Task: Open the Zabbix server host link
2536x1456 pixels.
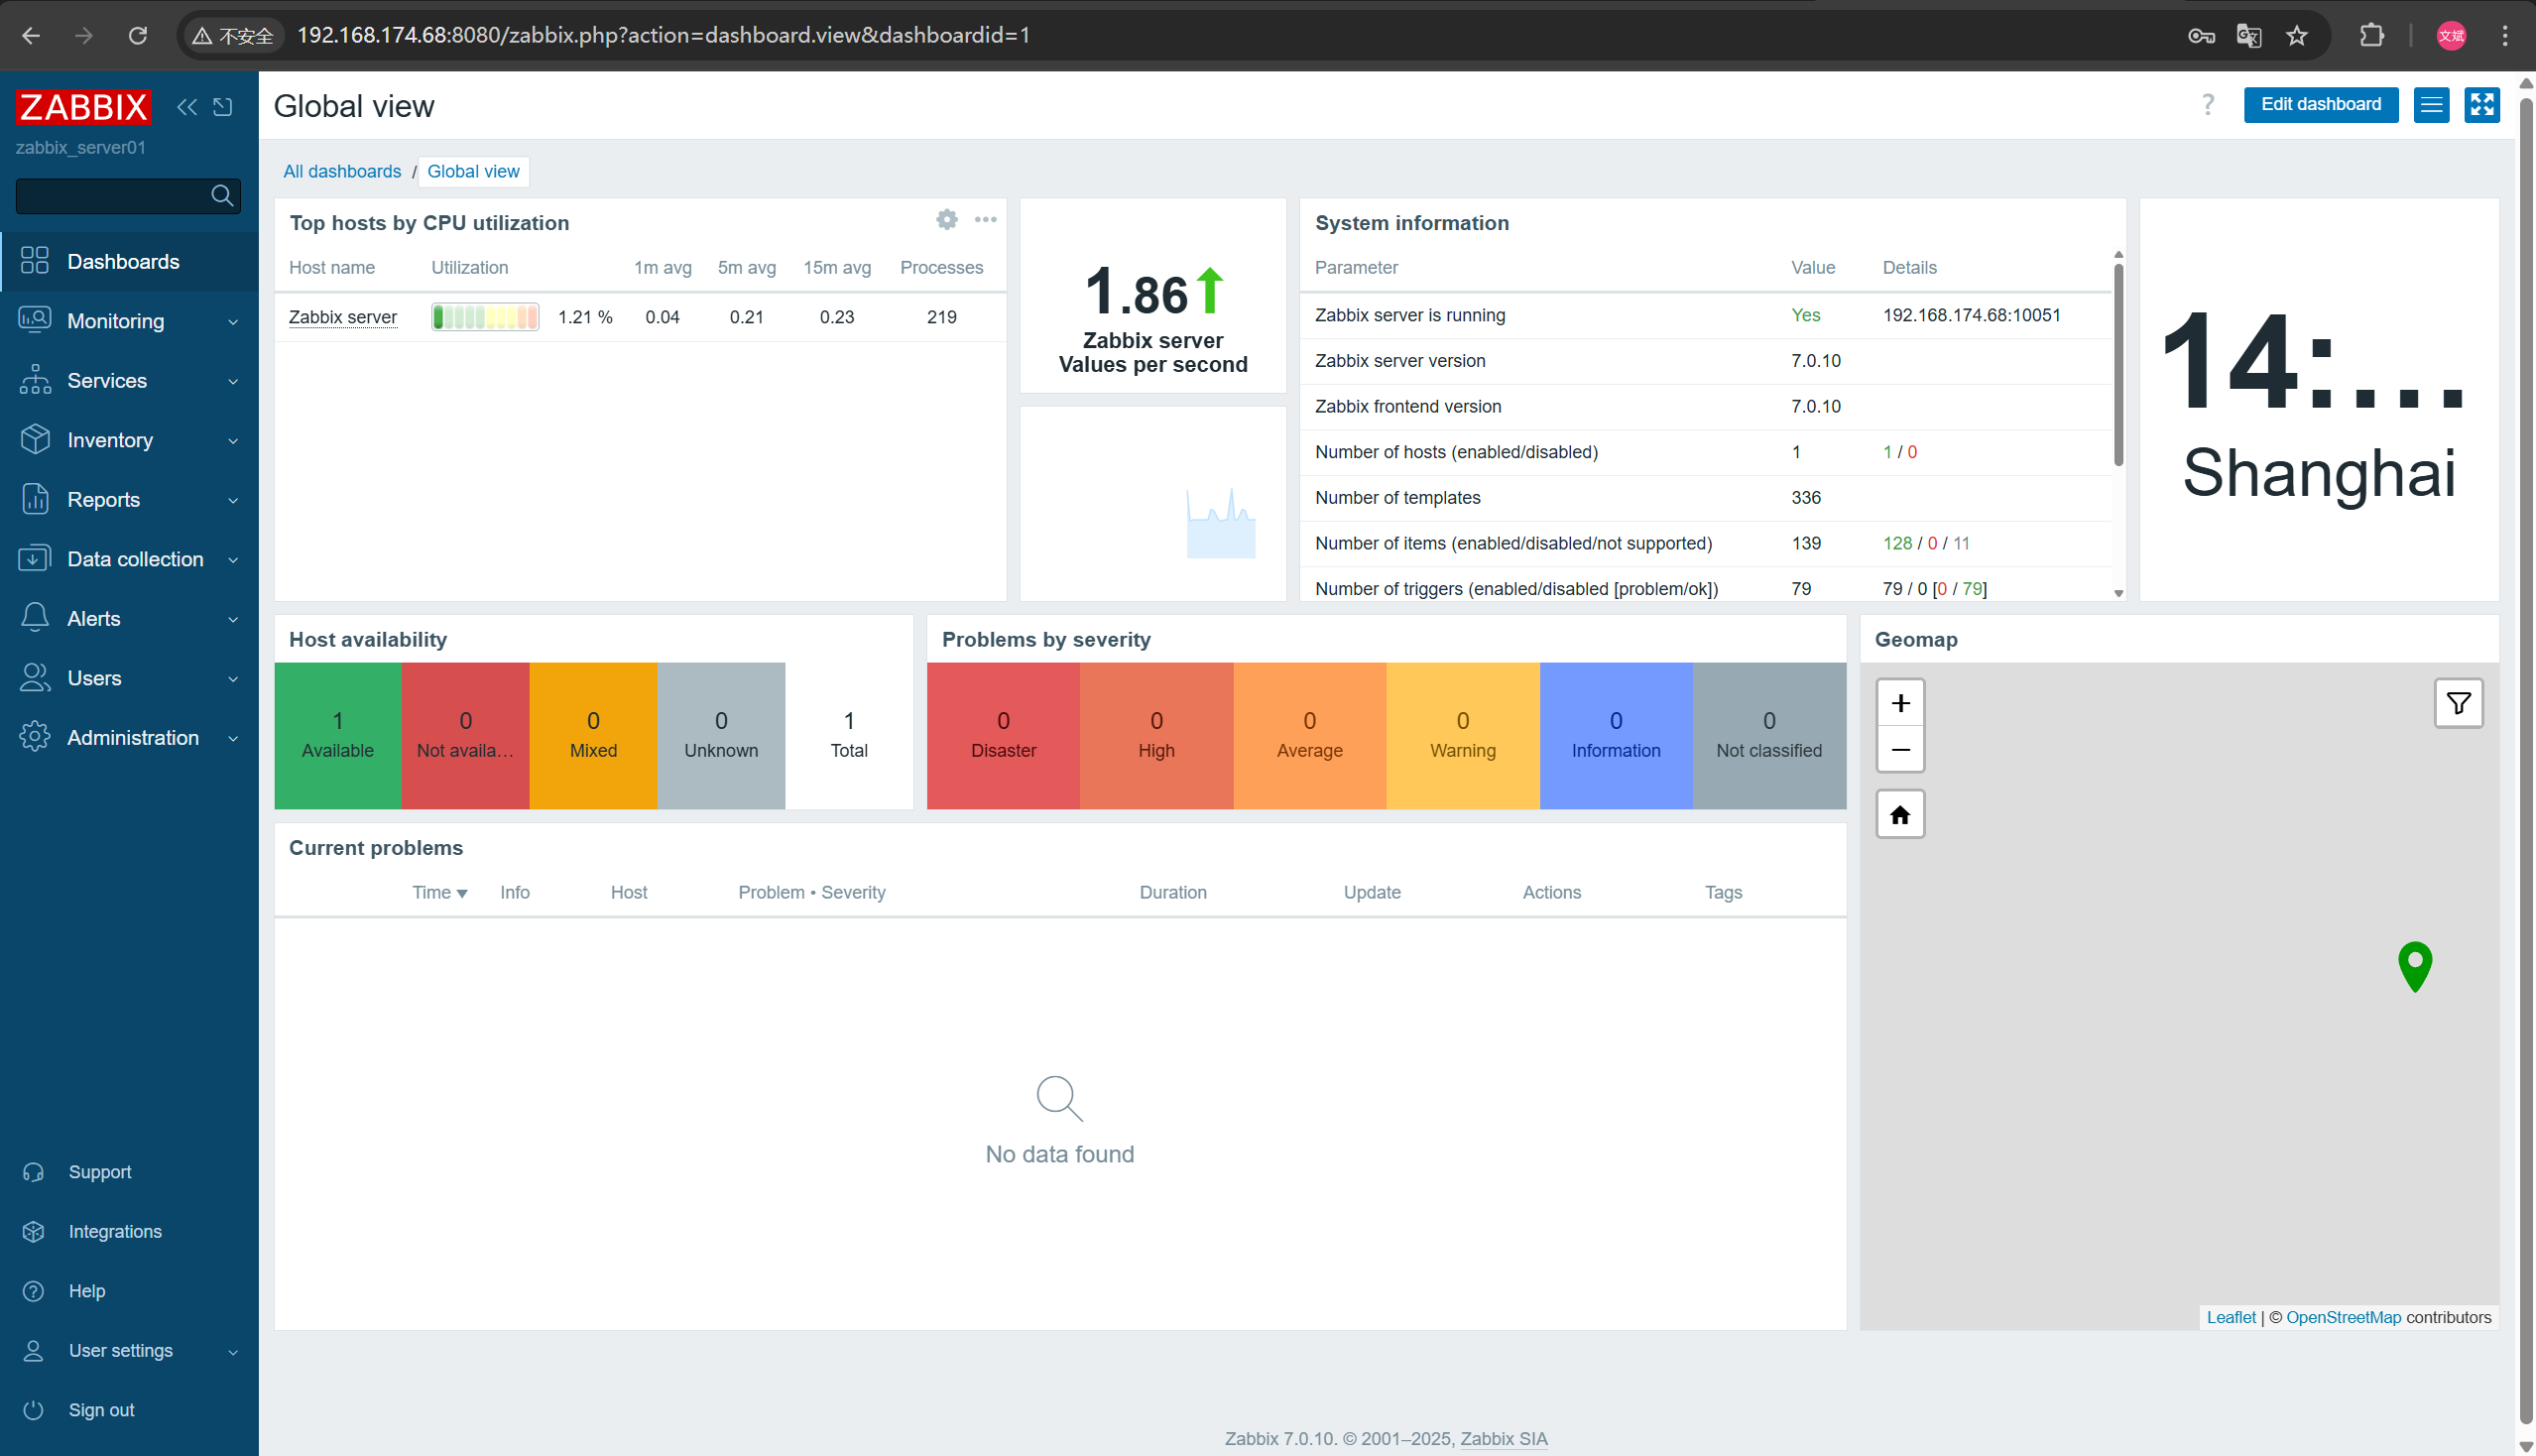Action: click(343, 317)
